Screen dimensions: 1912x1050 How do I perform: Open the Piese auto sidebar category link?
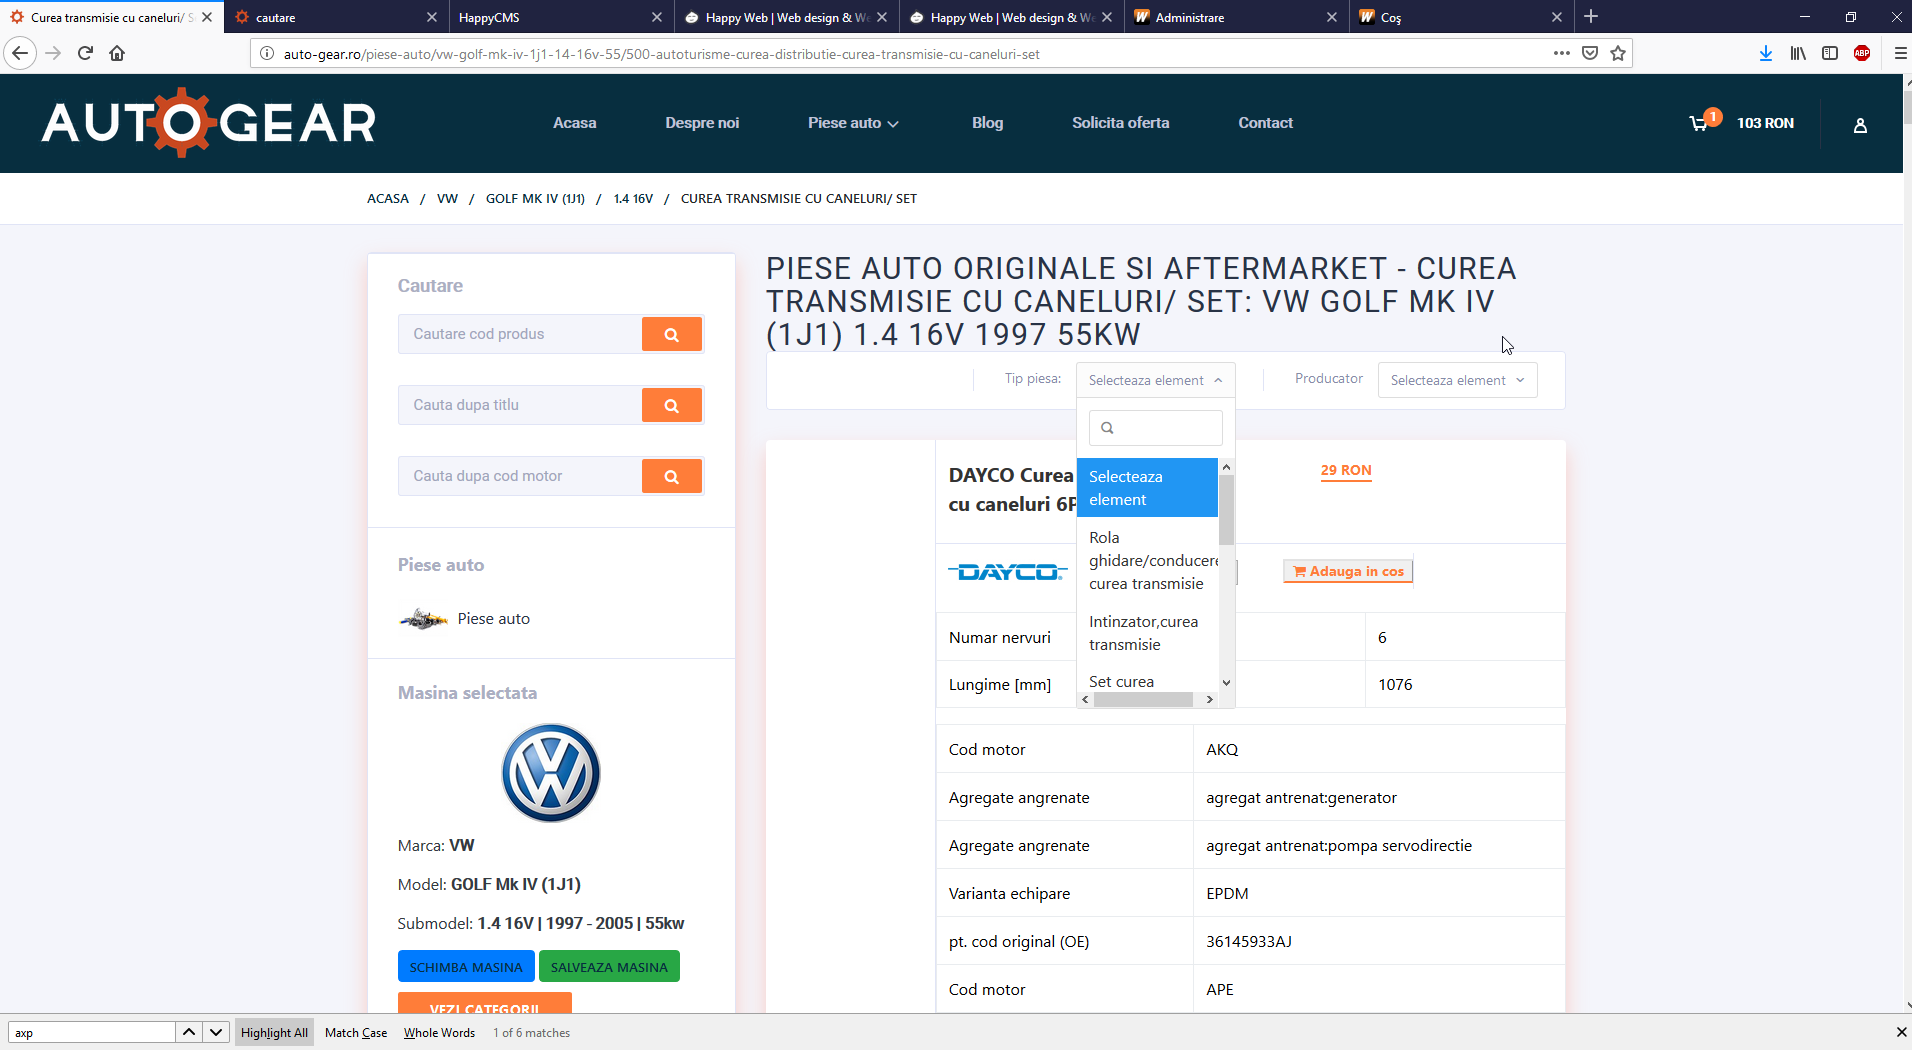(493, 619)
